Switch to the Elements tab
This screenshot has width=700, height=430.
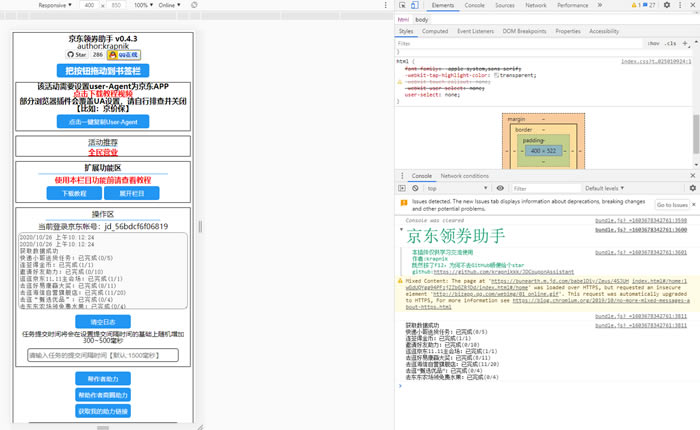tap(442, 5)
